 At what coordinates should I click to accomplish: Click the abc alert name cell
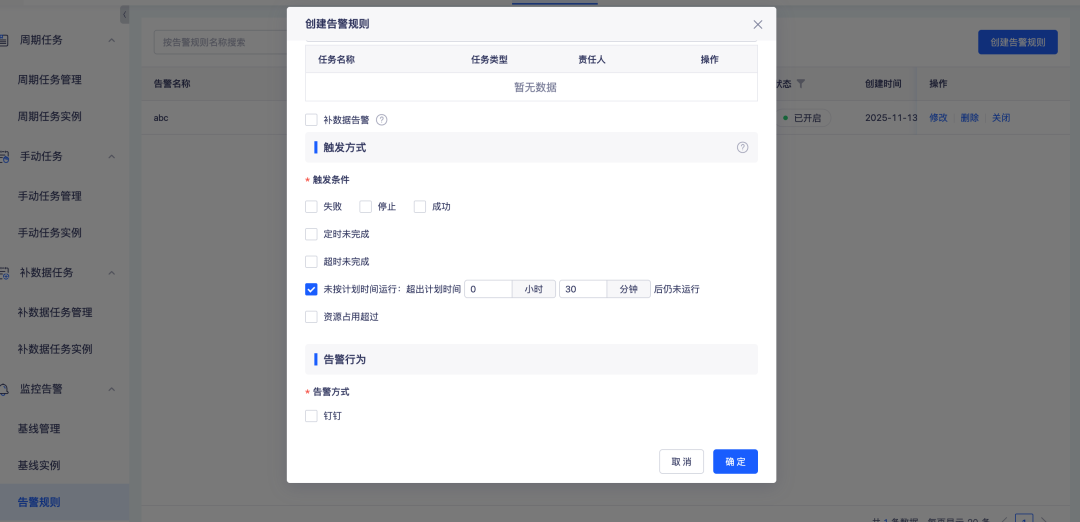(160, 118)
